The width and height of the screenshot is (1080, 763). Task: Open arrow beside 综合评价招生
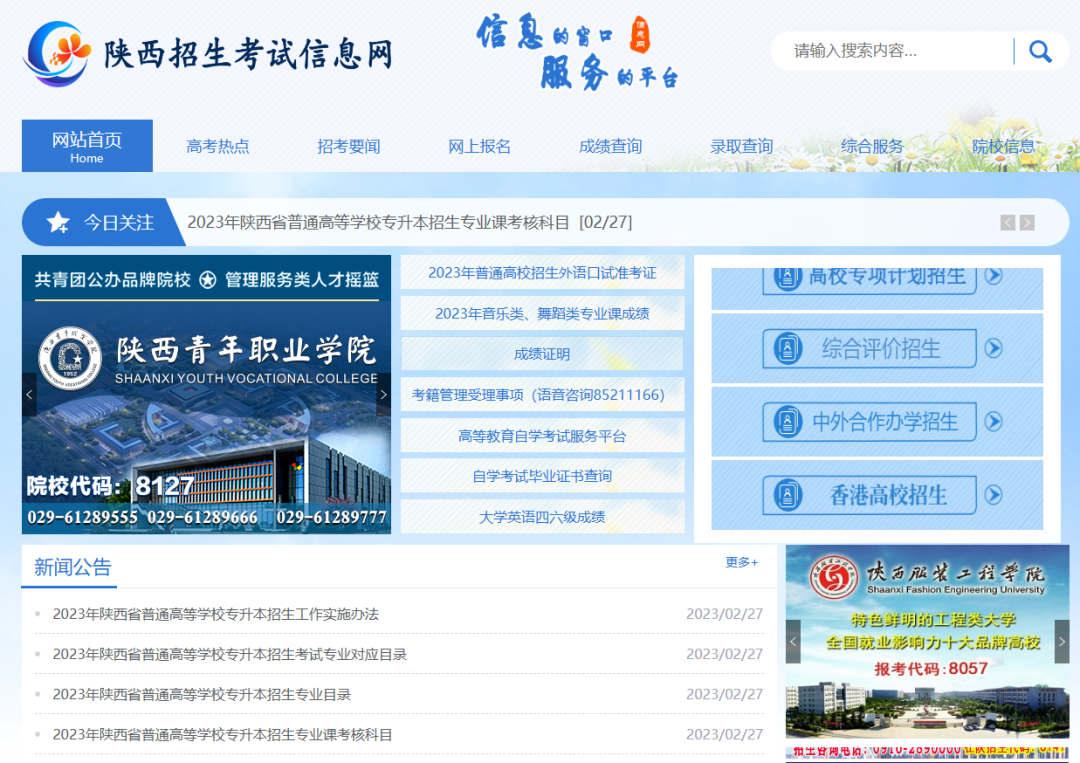(x=993, y=348)
